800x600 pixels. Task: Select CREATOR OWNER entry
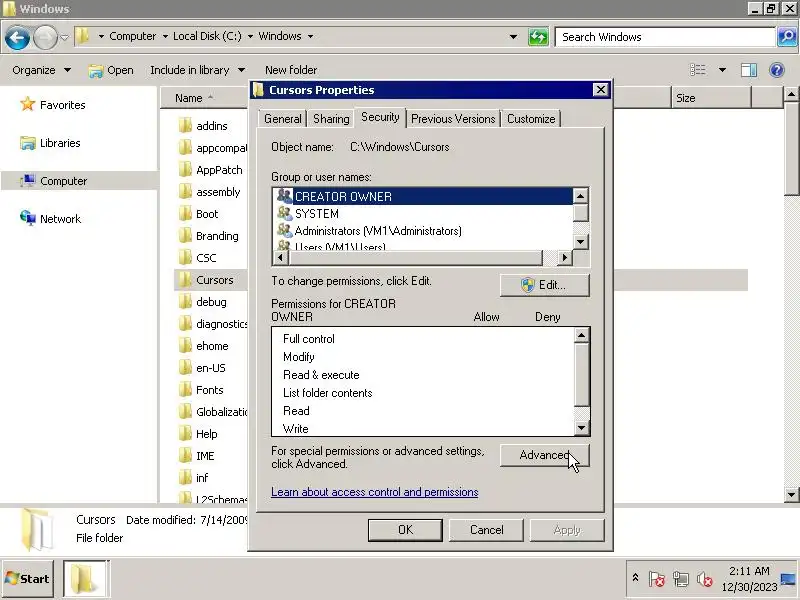coord(423,196)
